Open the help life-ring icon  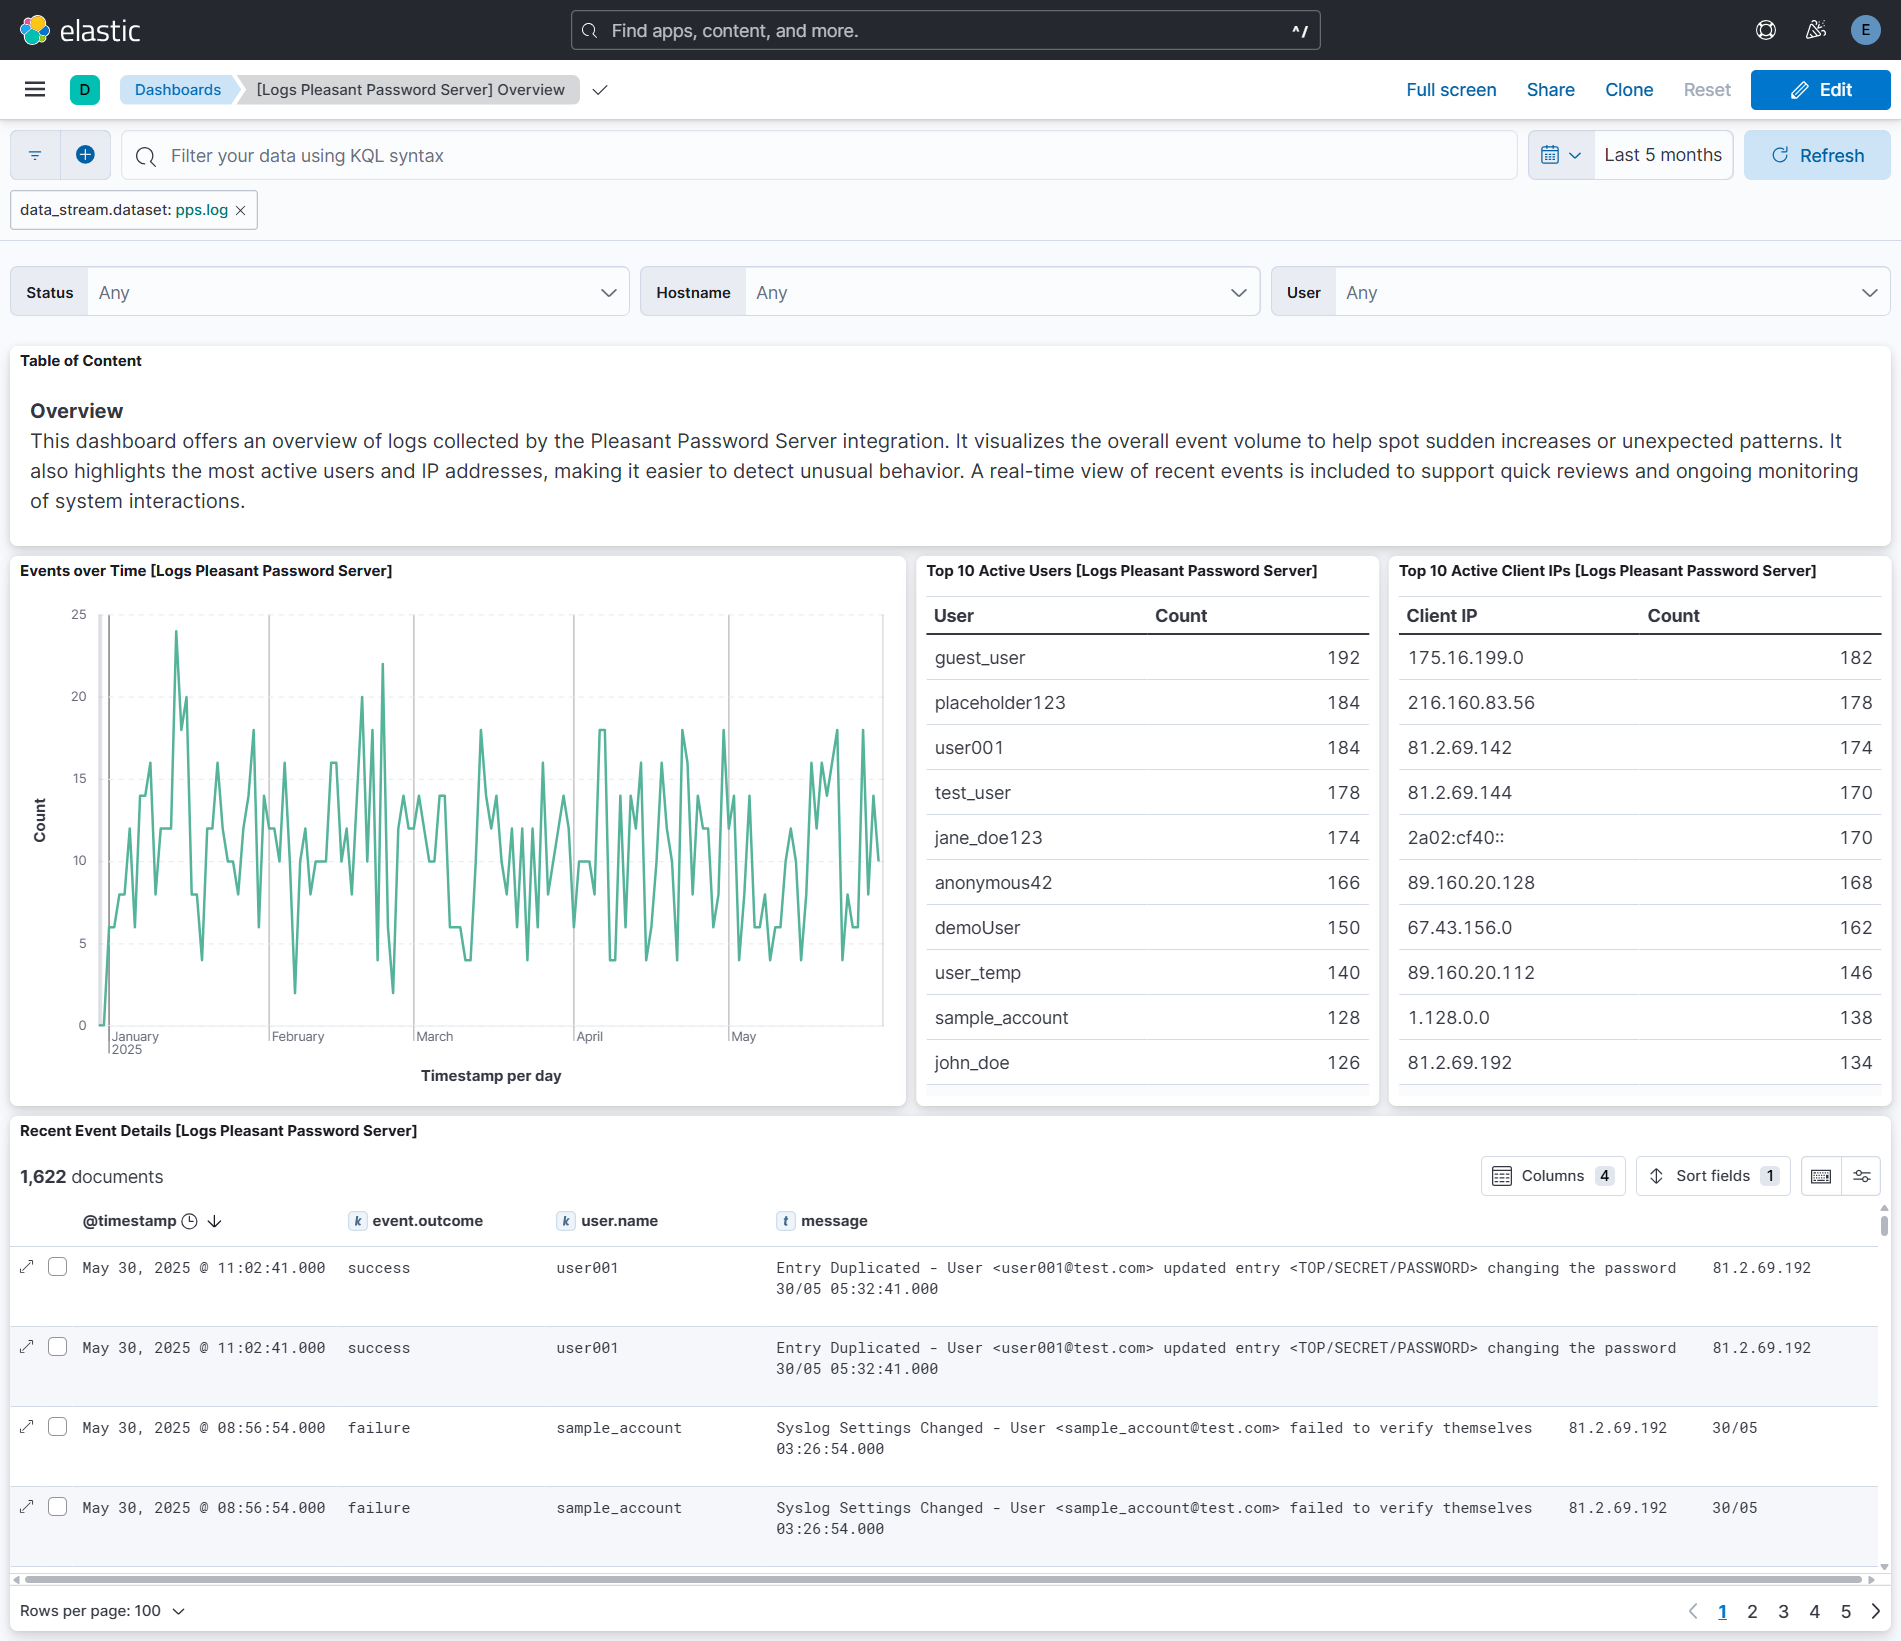point(1765,30)
